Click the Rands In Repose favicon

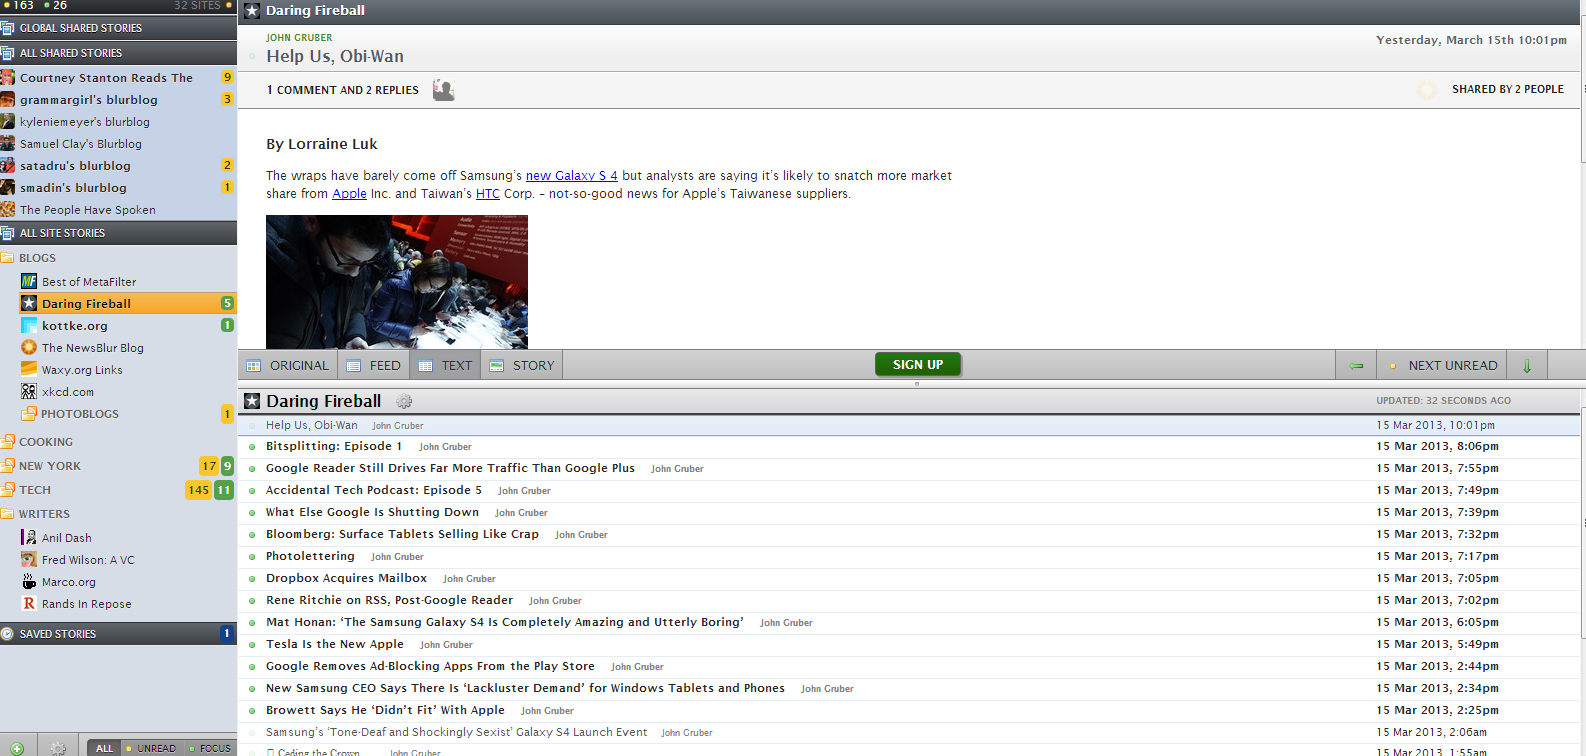click(29, 603)
